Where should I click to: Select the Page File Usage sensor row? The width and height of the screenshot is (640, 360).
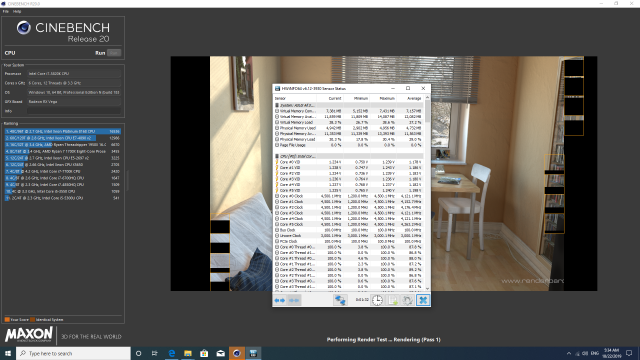(348, 145)
